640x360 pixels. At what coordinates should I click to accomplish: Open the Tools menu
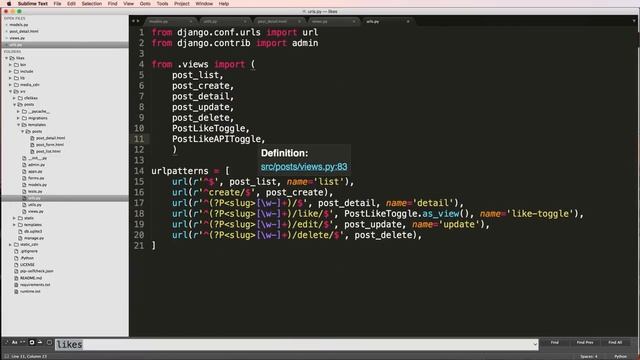click(x=162, y=4)
